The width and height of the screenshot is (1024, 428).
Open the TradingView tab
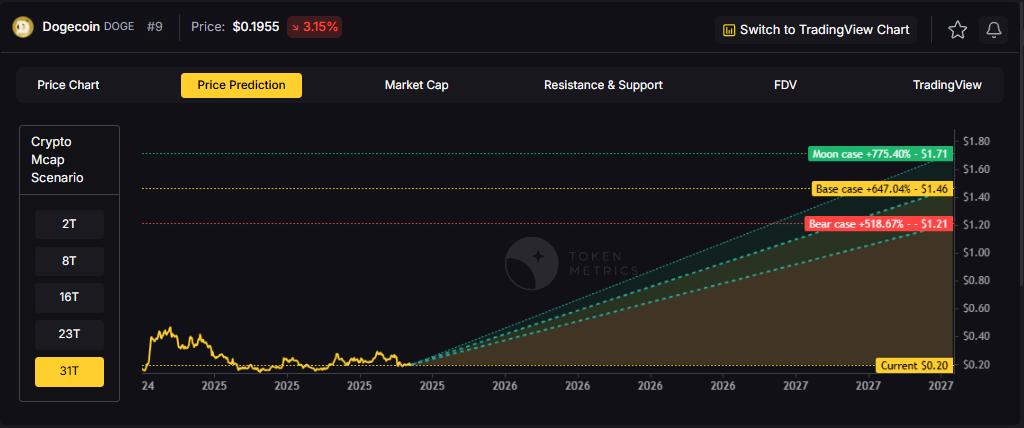coord(947,85)
